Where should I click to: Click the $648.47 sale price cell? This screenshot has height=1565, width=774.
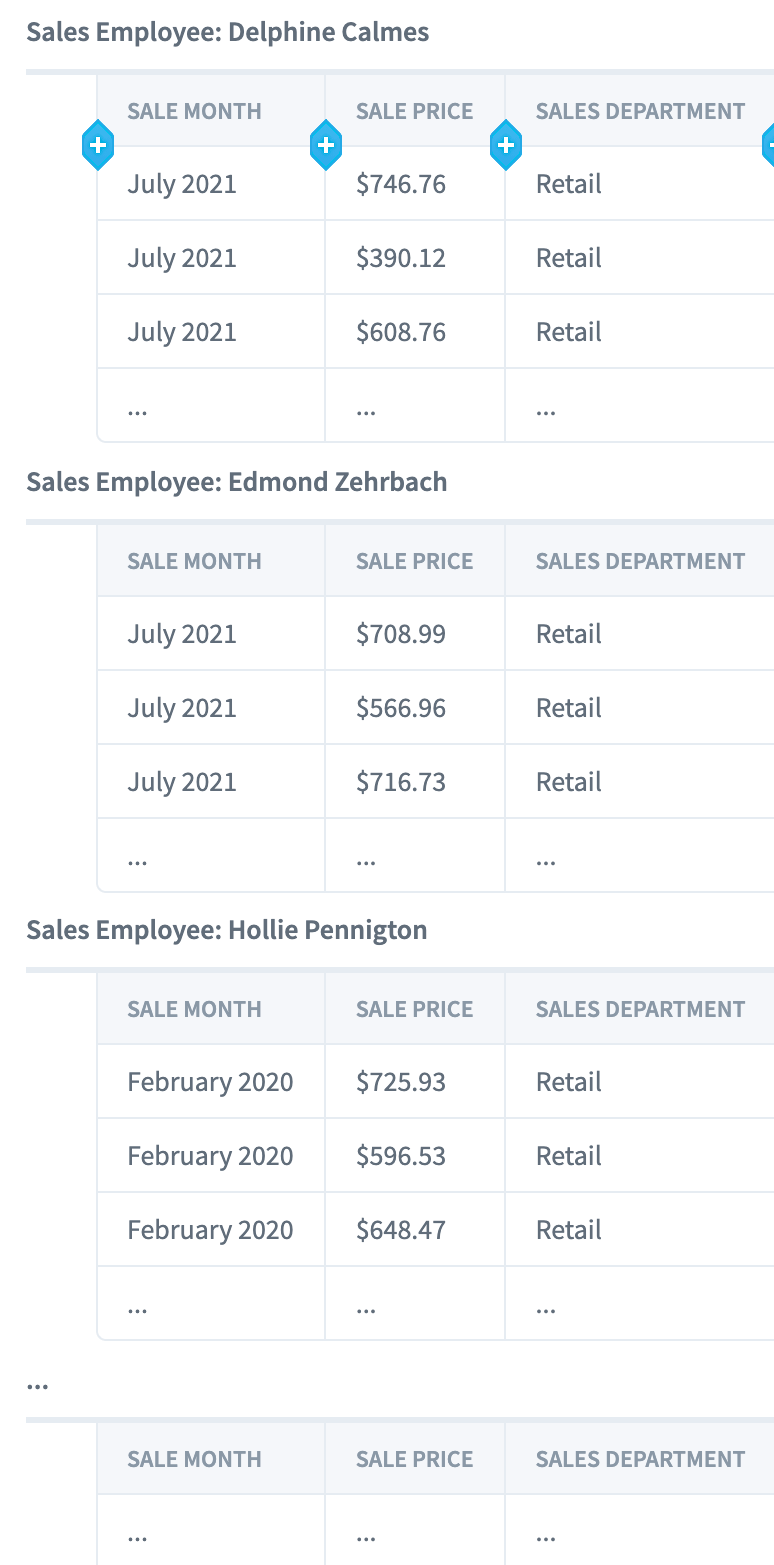[415, 1230]
